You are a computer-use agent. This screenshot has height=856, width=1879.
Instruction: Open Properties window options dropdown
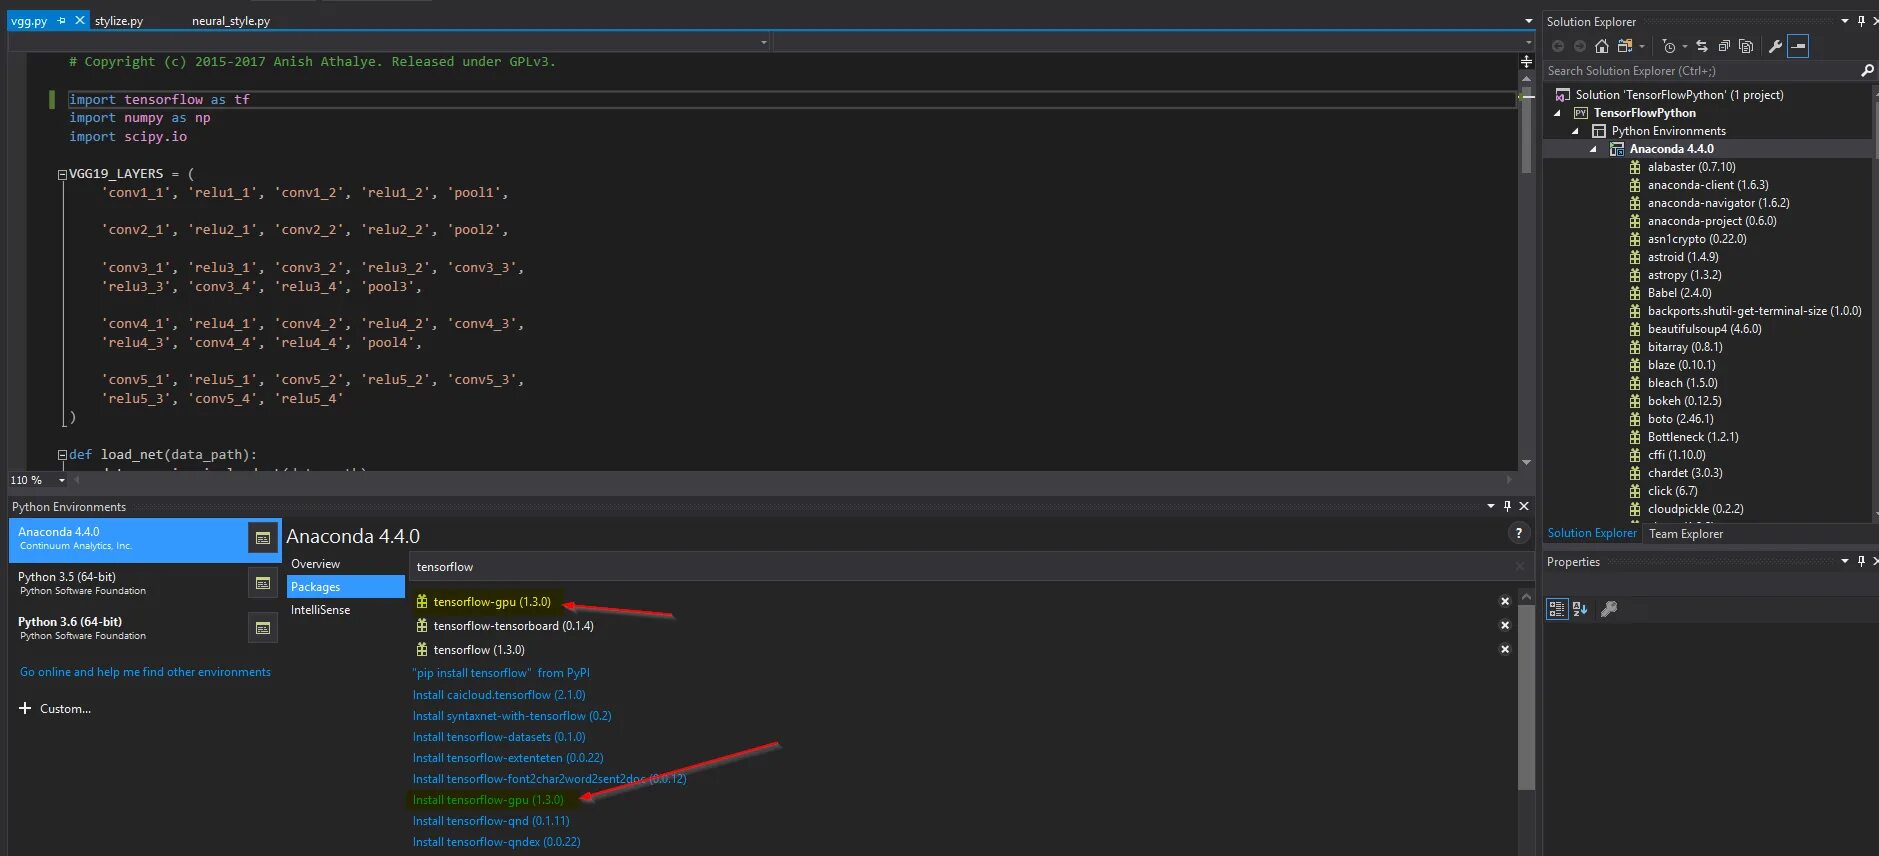(x=1845, y=561)
